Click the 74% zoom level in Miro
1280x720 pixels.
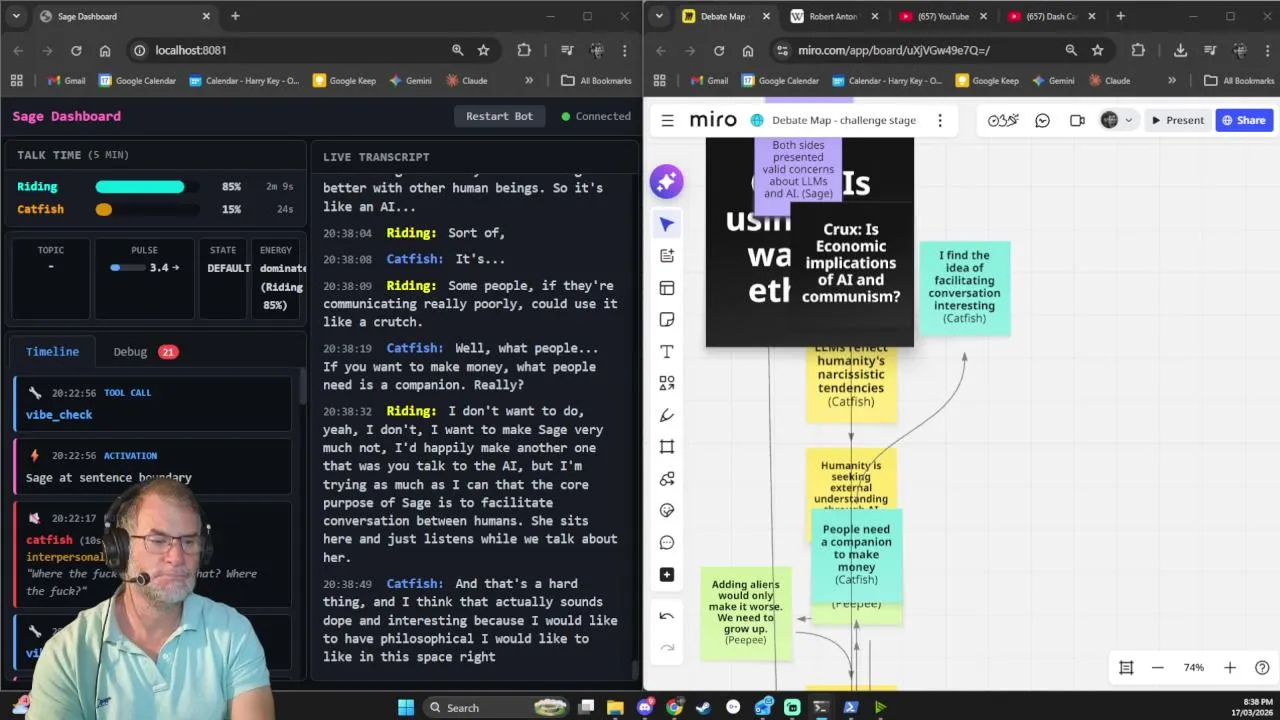[x=1194, y=668]
